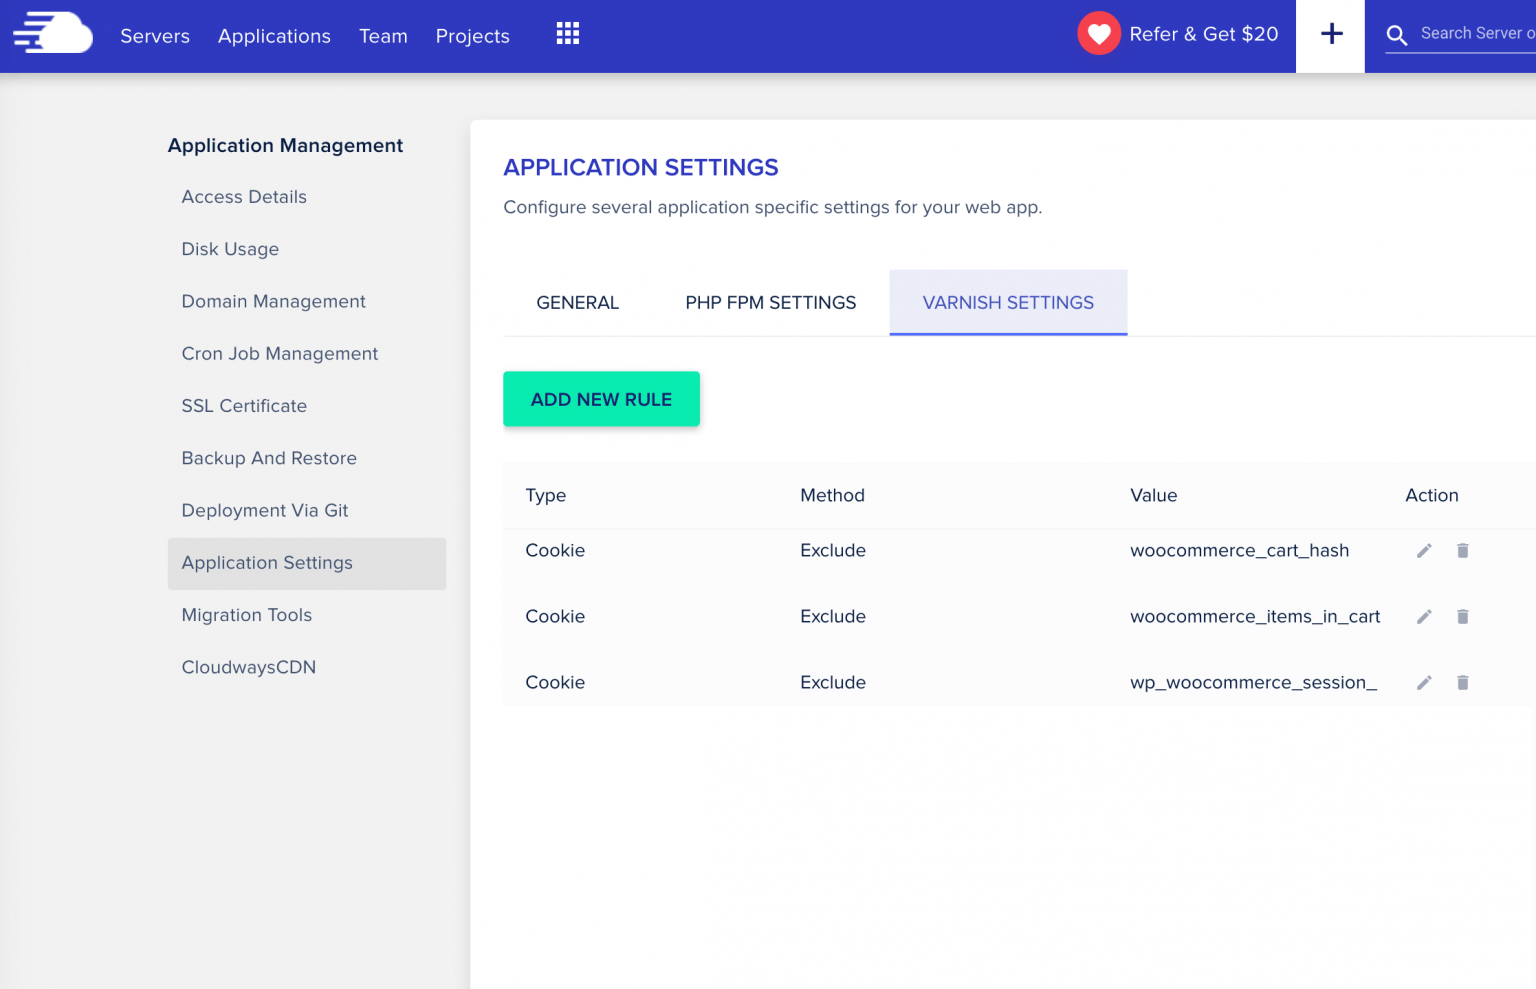Switch to the GENERAL tab
1536x989 pixels.
[x=577, y=302]
